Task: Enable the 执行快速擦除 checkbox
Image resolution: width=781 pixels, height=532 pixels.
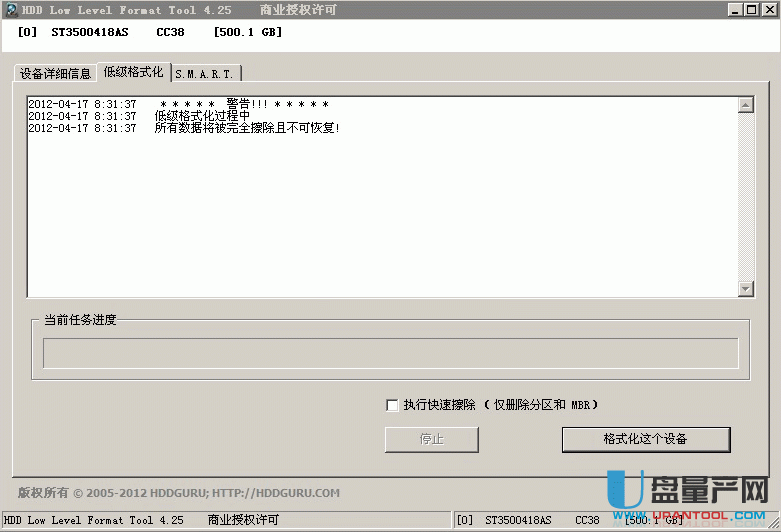Action: [392, 405]
